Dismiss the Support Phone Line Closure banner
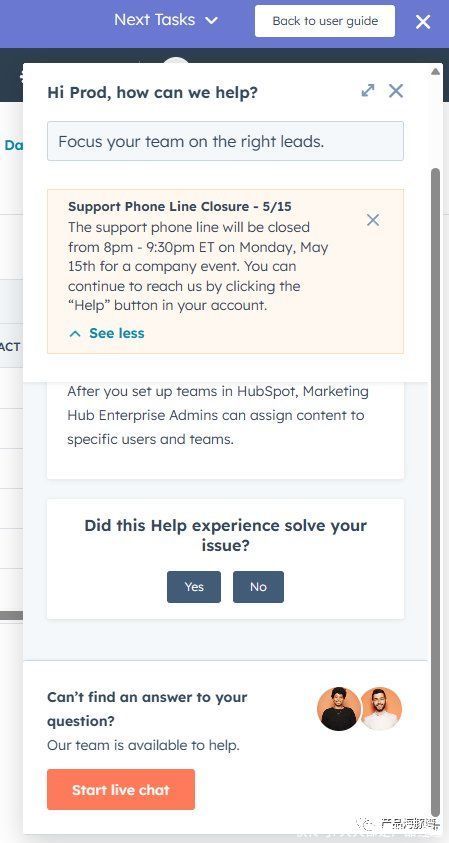The image size is (449, 843). [x=373, y=220]
